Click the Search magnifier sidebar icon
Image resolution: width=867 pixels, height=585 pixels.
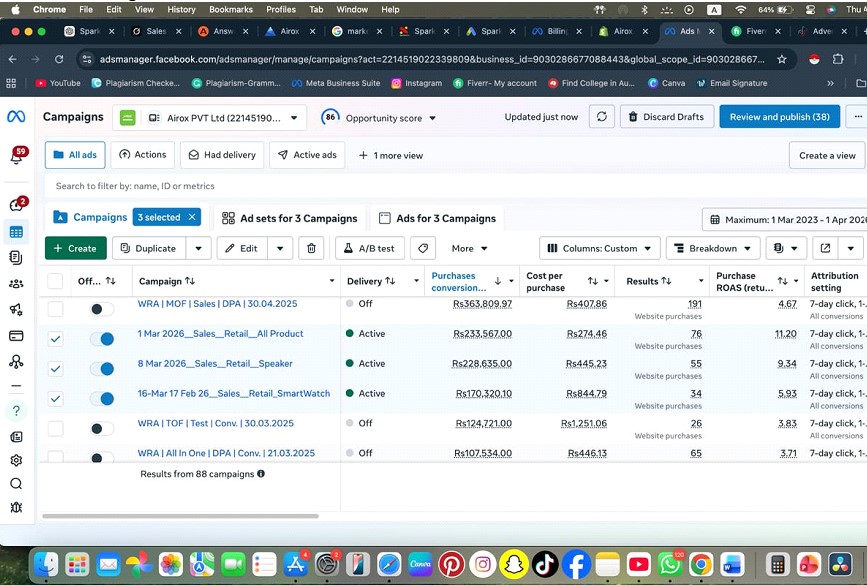pos(16,484)
